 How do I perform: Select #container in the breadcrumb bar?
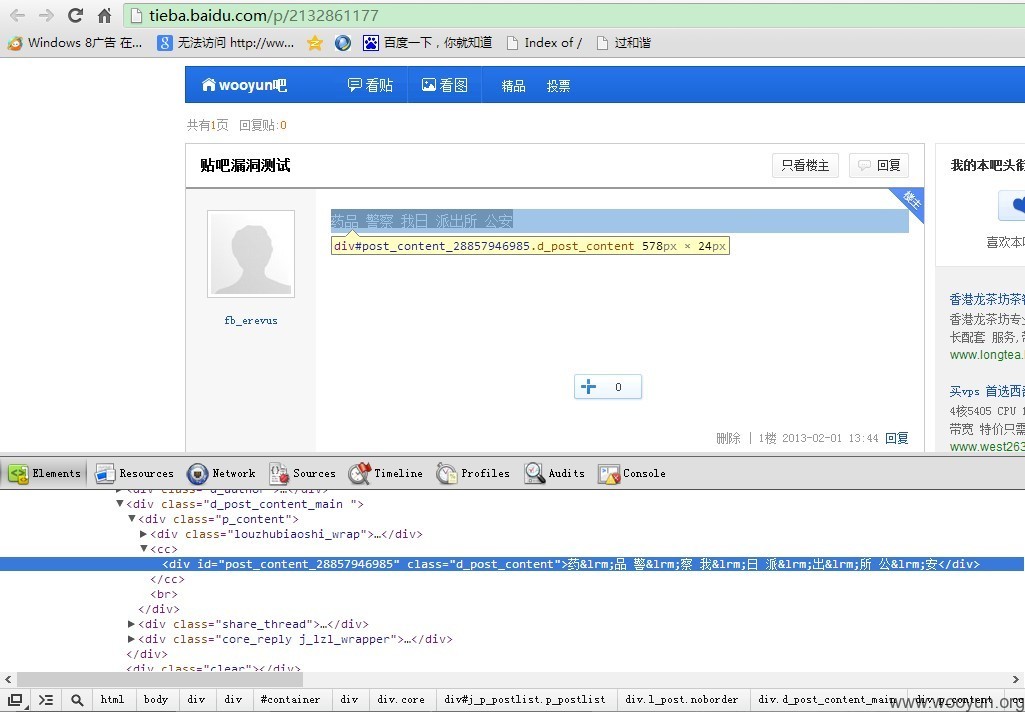click(290, 700)
